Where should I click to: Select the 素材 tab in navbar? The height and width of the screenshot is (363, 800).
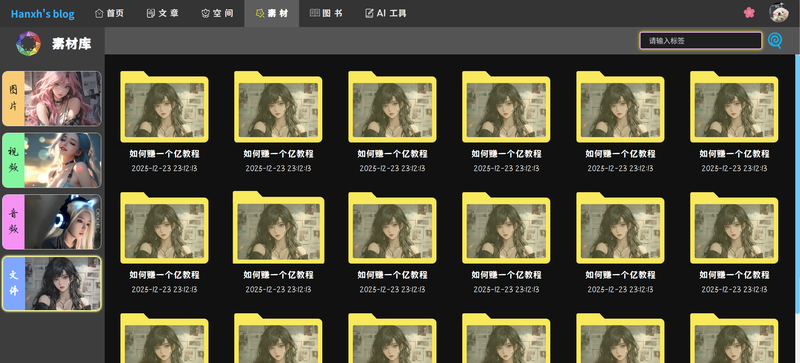tap(271, 13)
